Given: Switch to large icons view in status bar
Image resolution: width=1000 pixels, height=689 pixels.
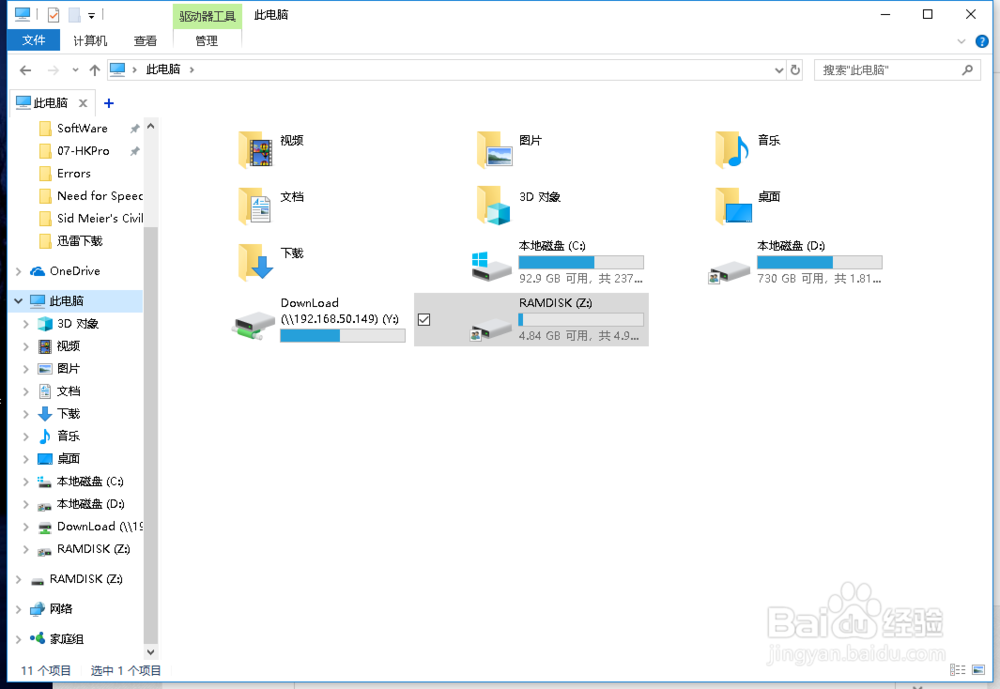Looking at the screenshot, I should [x=978, y=669].
